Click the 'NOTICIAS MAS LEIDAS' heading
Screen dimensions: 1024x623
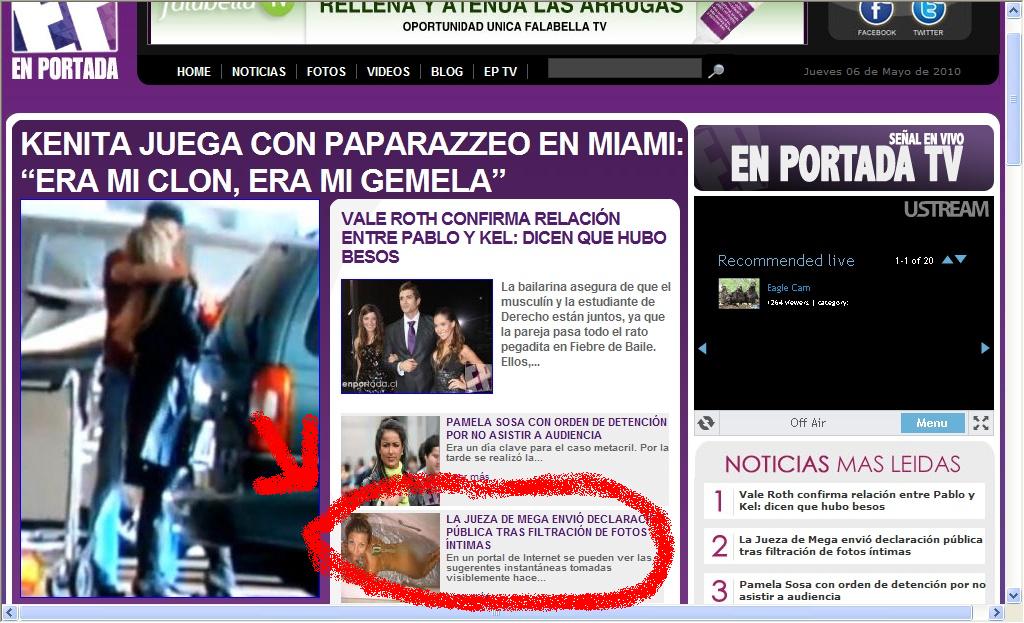point(842,464)
